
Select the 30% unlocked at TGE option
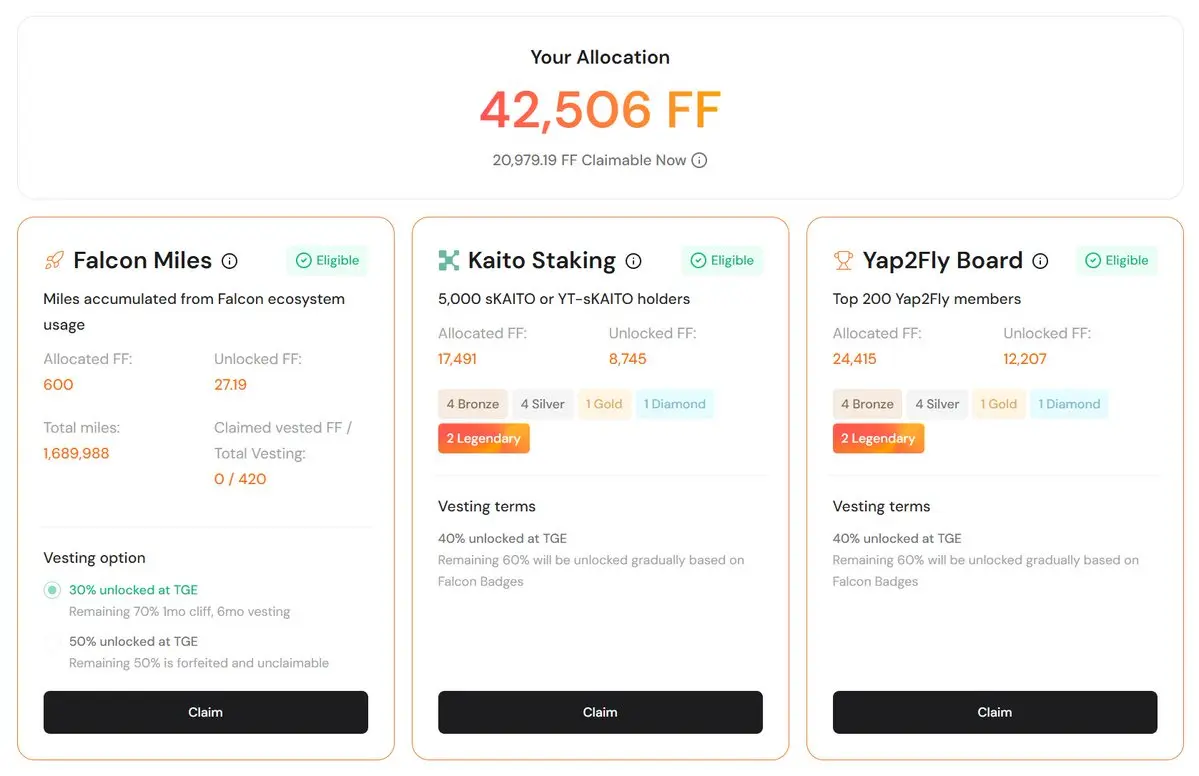tap(52, 590)
